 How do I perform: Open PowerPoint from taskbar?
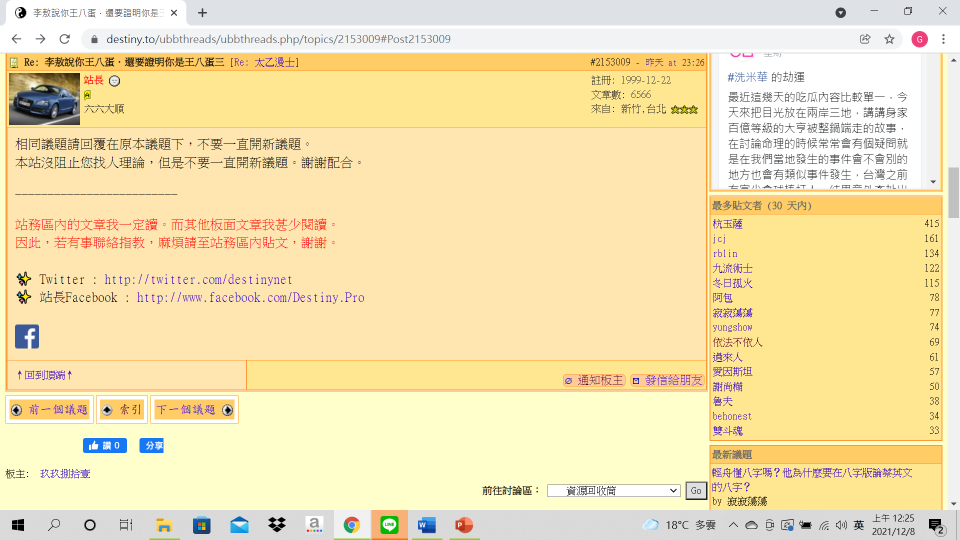pos(464,525)
